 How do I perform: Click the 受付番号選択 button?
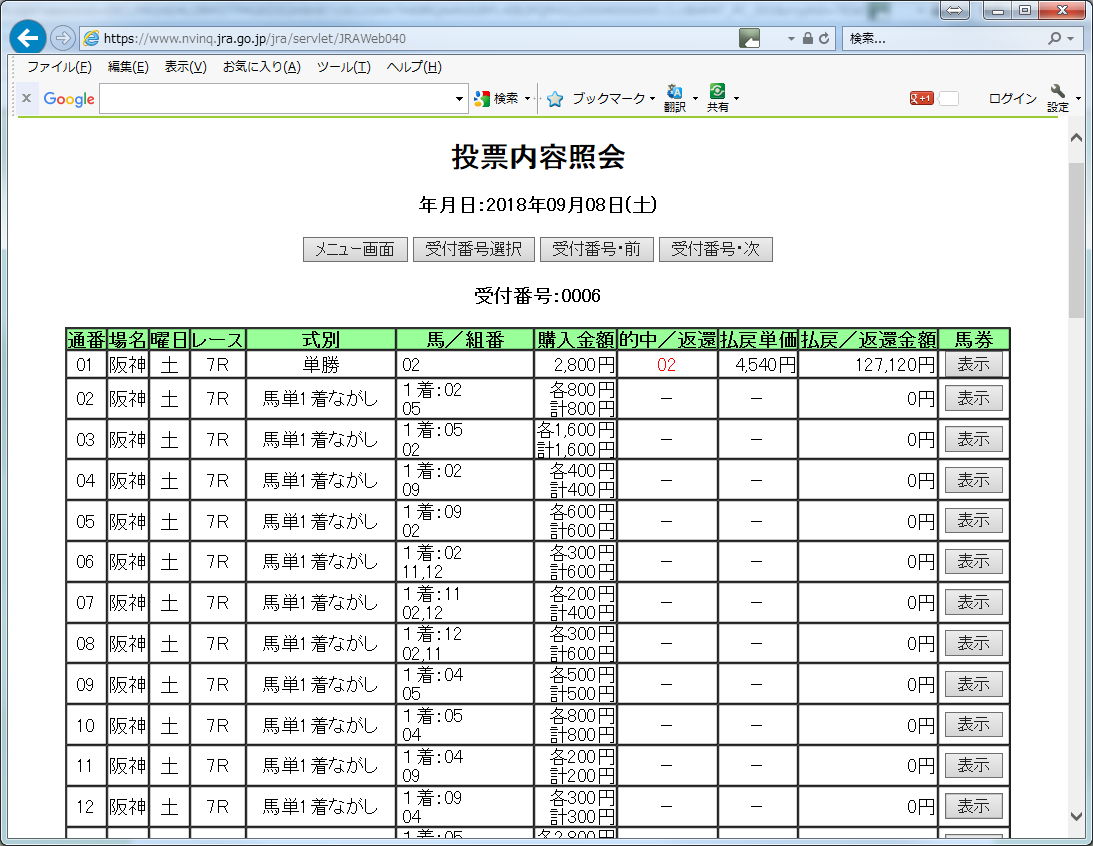[x=474, y=249]
